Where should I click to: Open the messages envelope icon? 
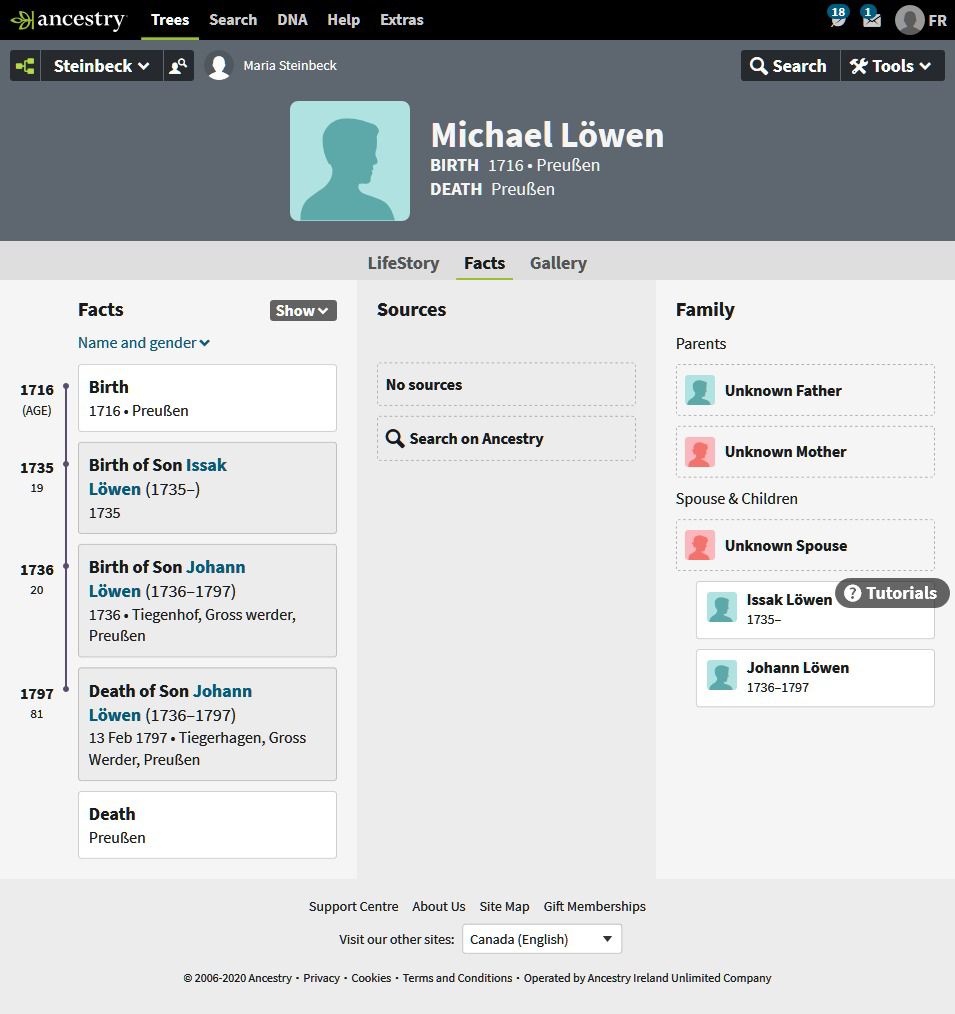[x=871, y=17]
